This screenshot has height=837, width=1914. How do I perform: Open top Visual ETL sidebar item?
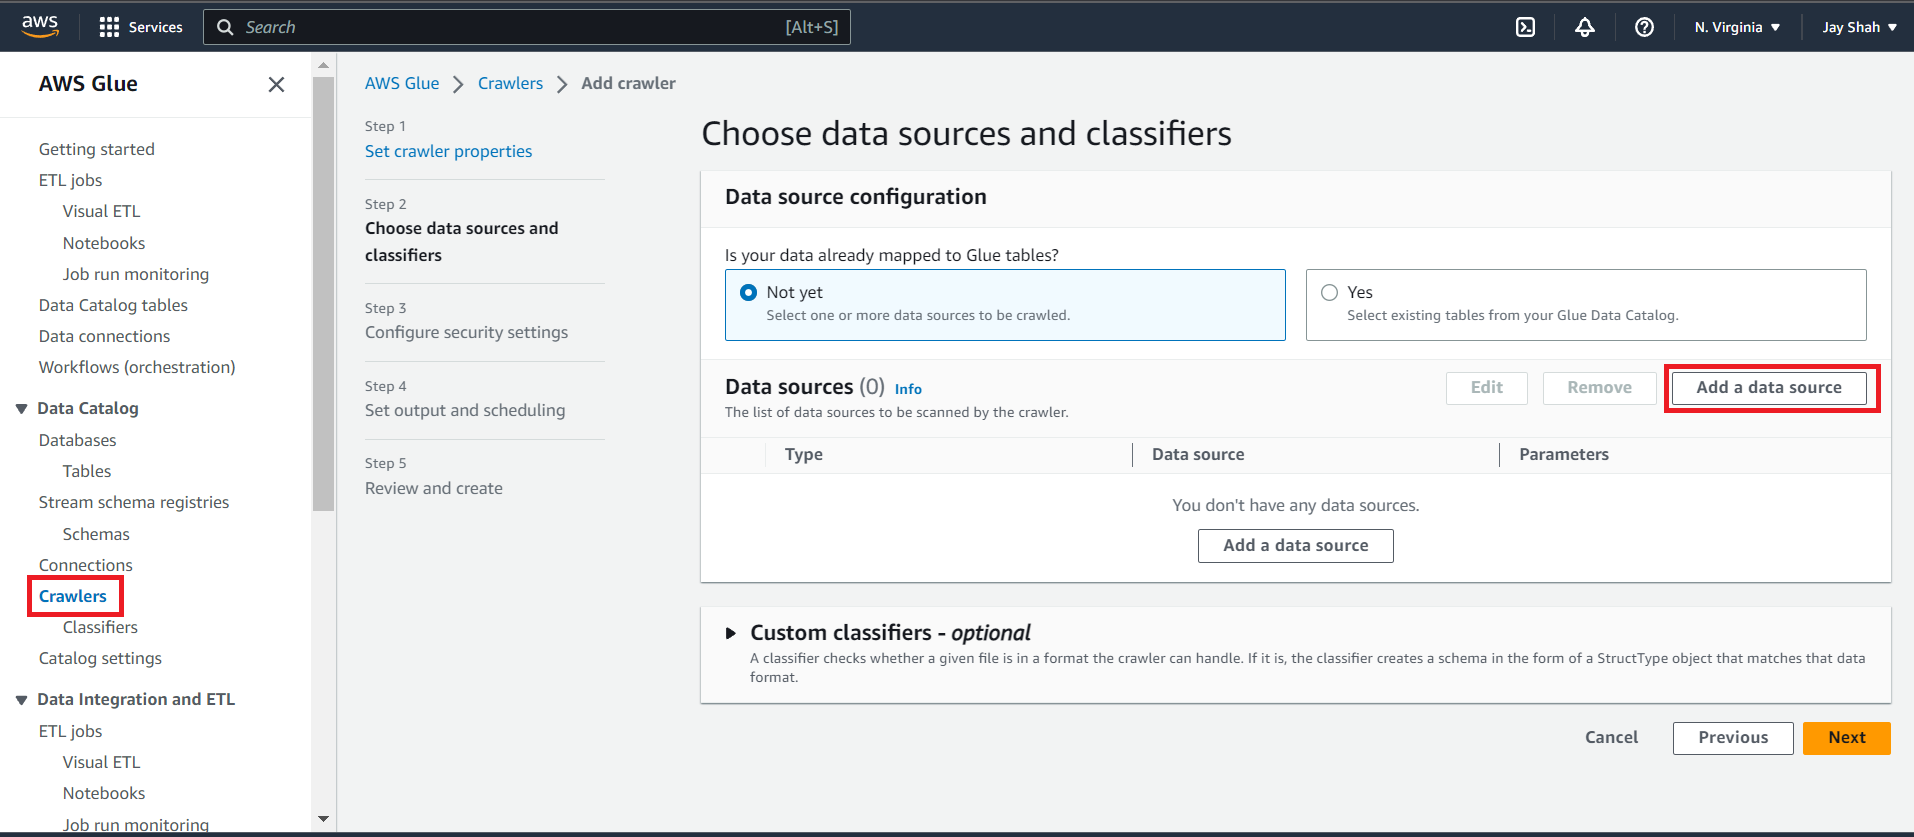102,211
